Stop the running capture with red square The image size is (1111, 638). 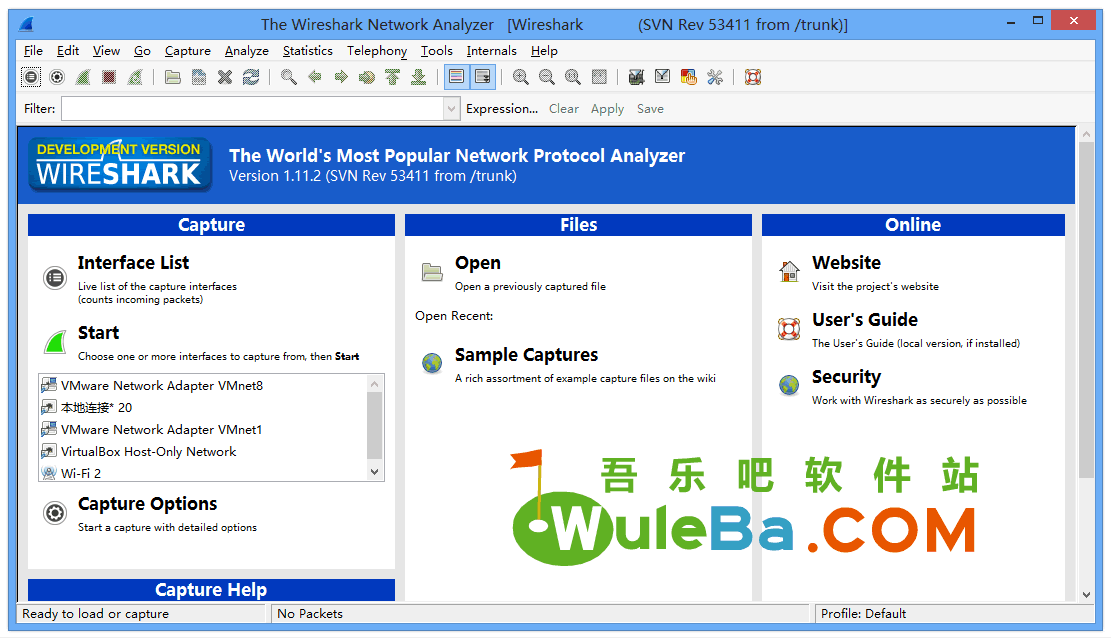coord(108,77)
